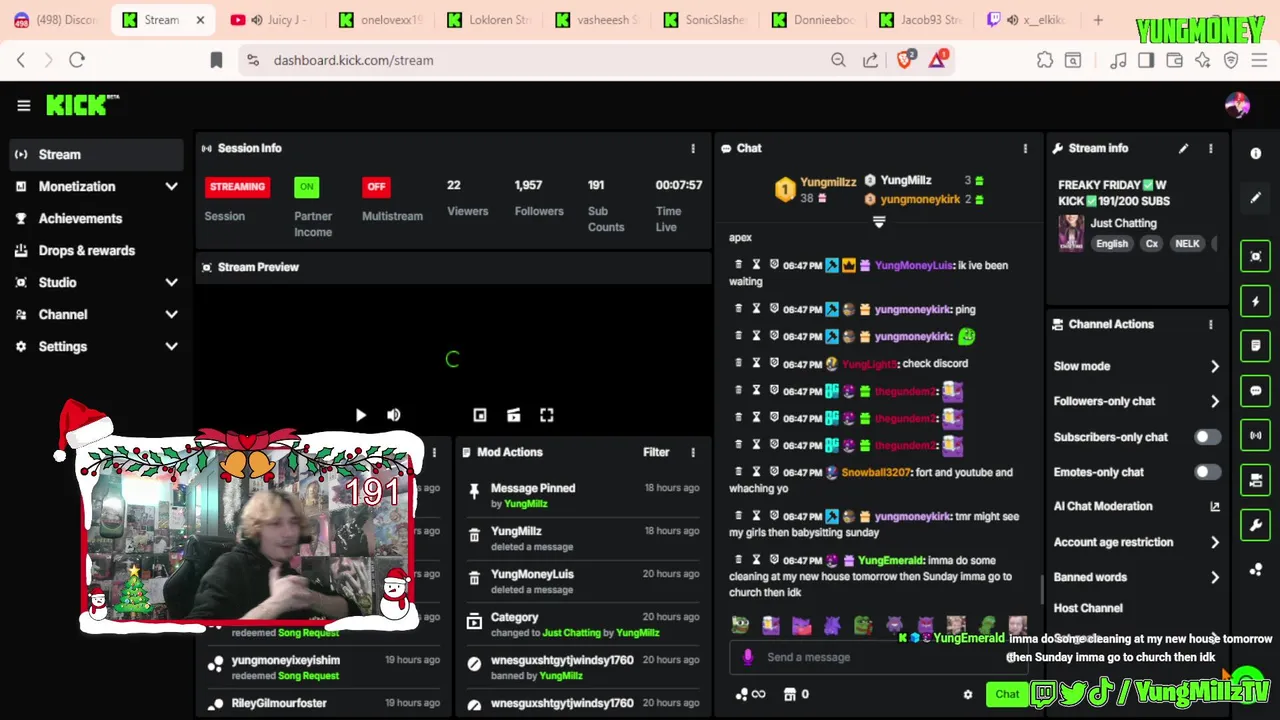Viewport: 1280px width, 720px height.
Task: Bookmark this page icon
Action: pyautogui.click(x=216, y=60)
